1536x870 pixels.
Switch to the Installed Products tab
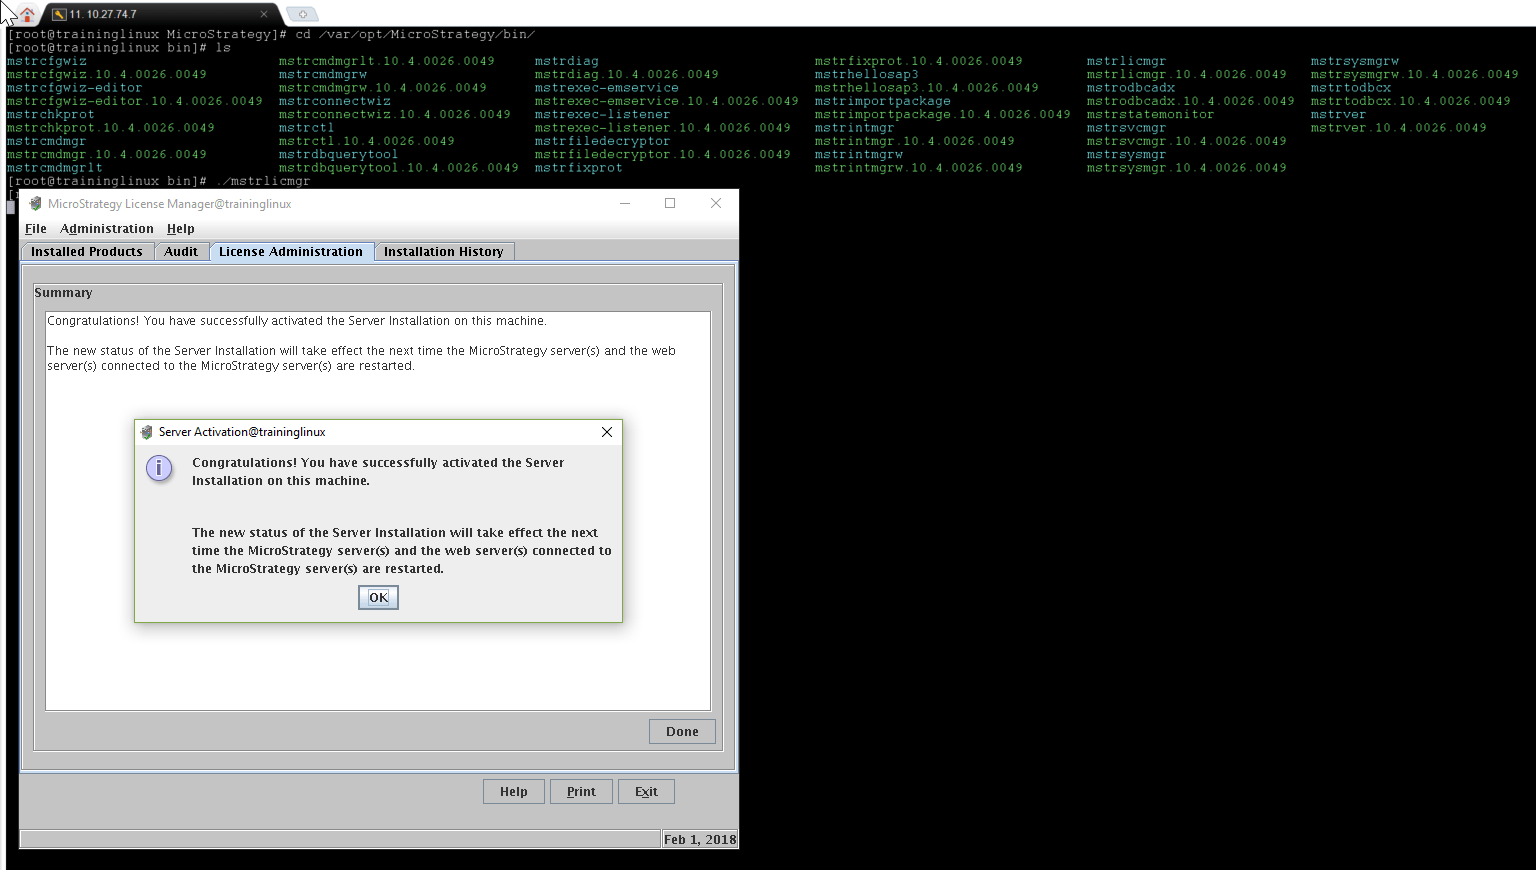(87, 252)
